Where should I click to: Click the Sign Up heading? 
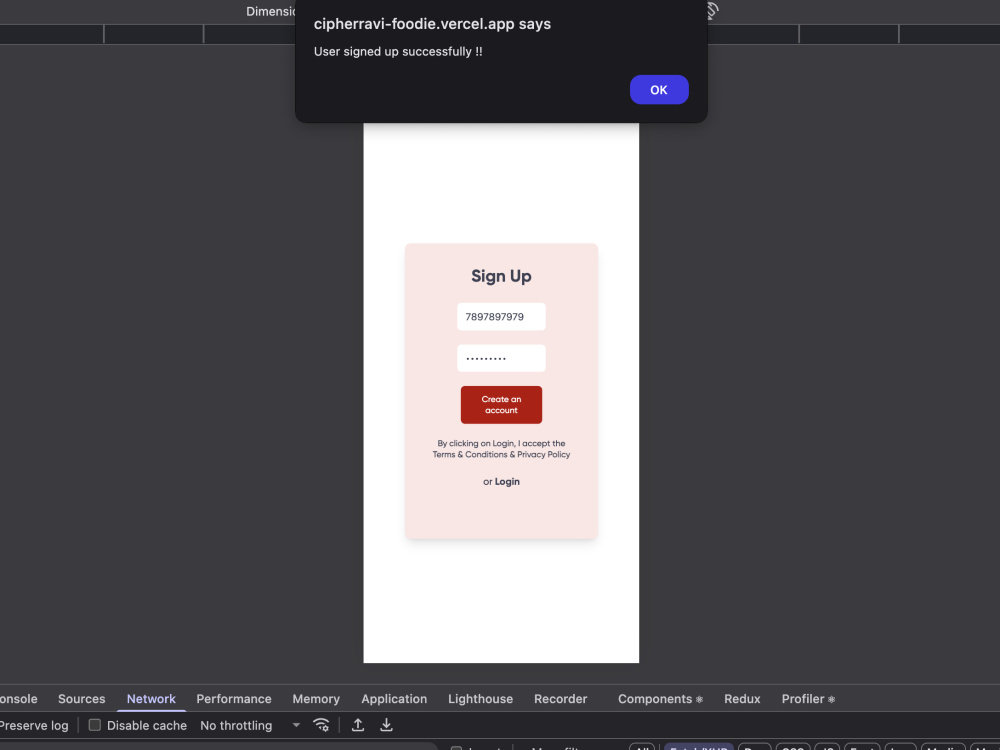[x=501, y=276]
